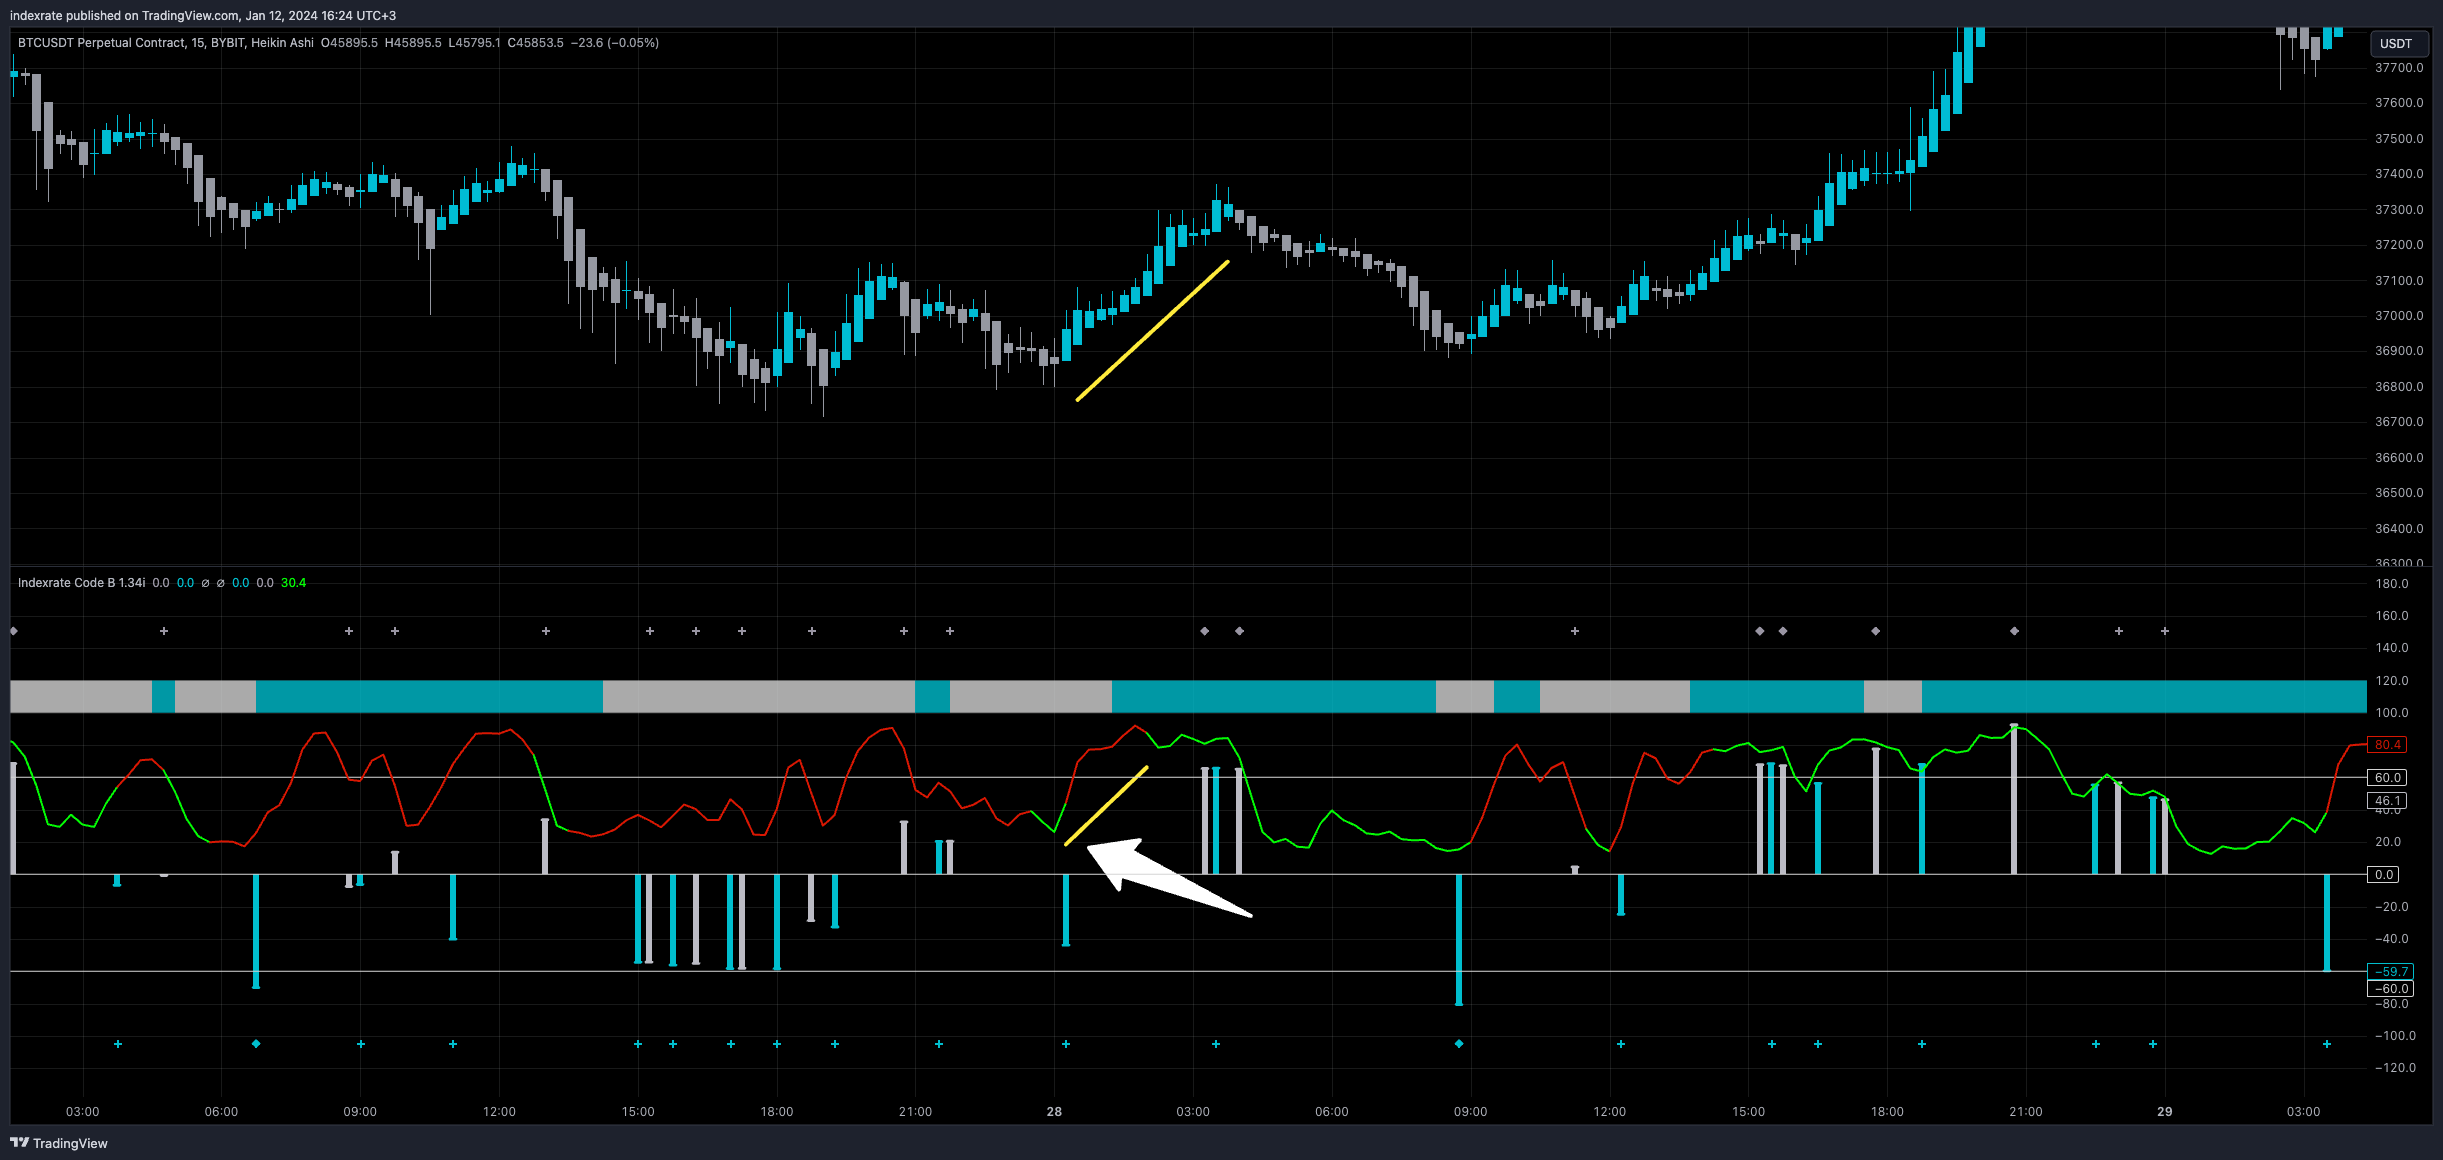Click the date label 28 on time axis
The image size is (2443, 1160).
tap(1054, 1112)
